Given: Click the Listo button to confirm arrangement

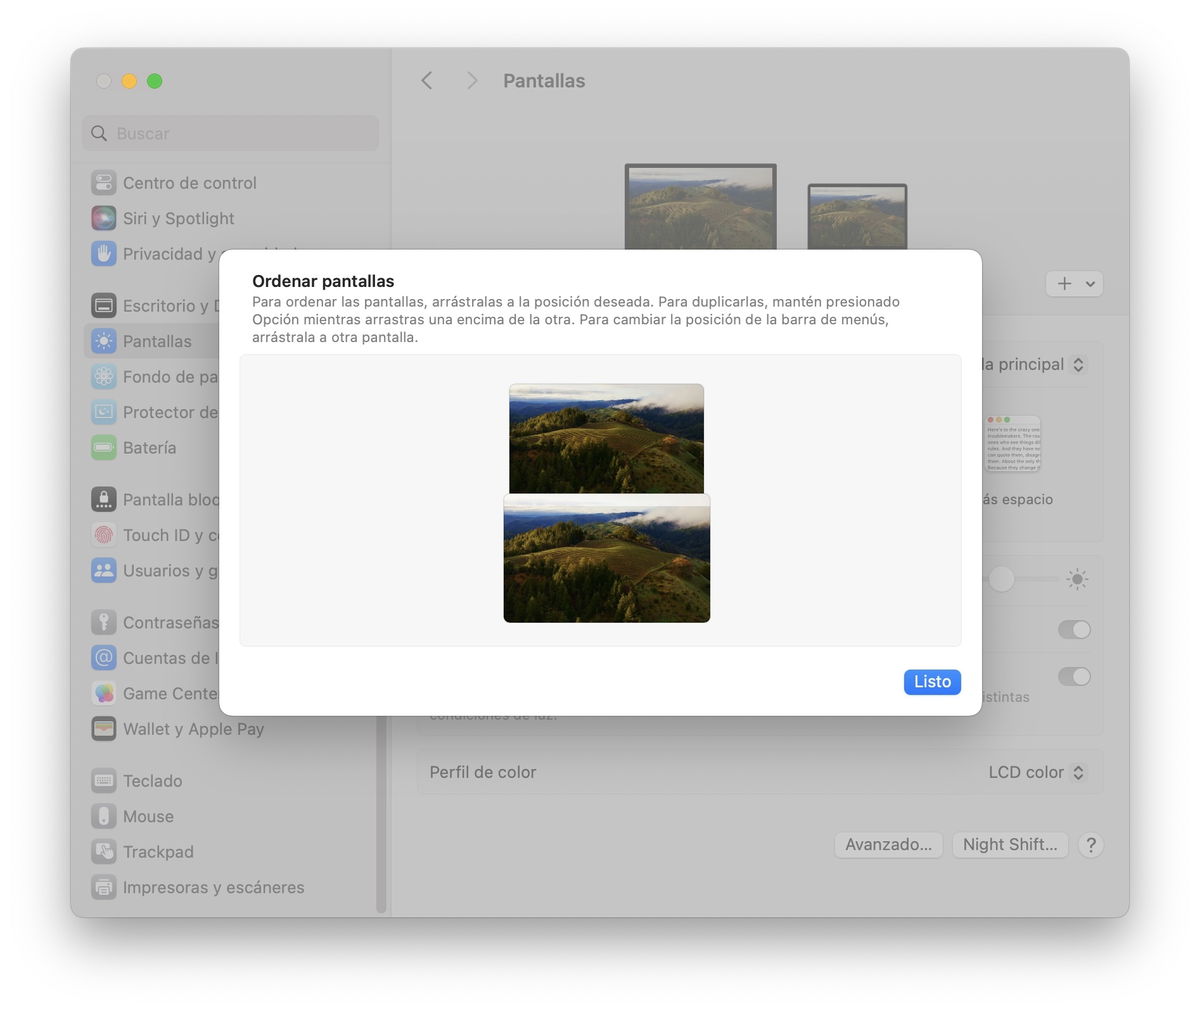Looking at the screenshot, I should [x=931, y=681].
